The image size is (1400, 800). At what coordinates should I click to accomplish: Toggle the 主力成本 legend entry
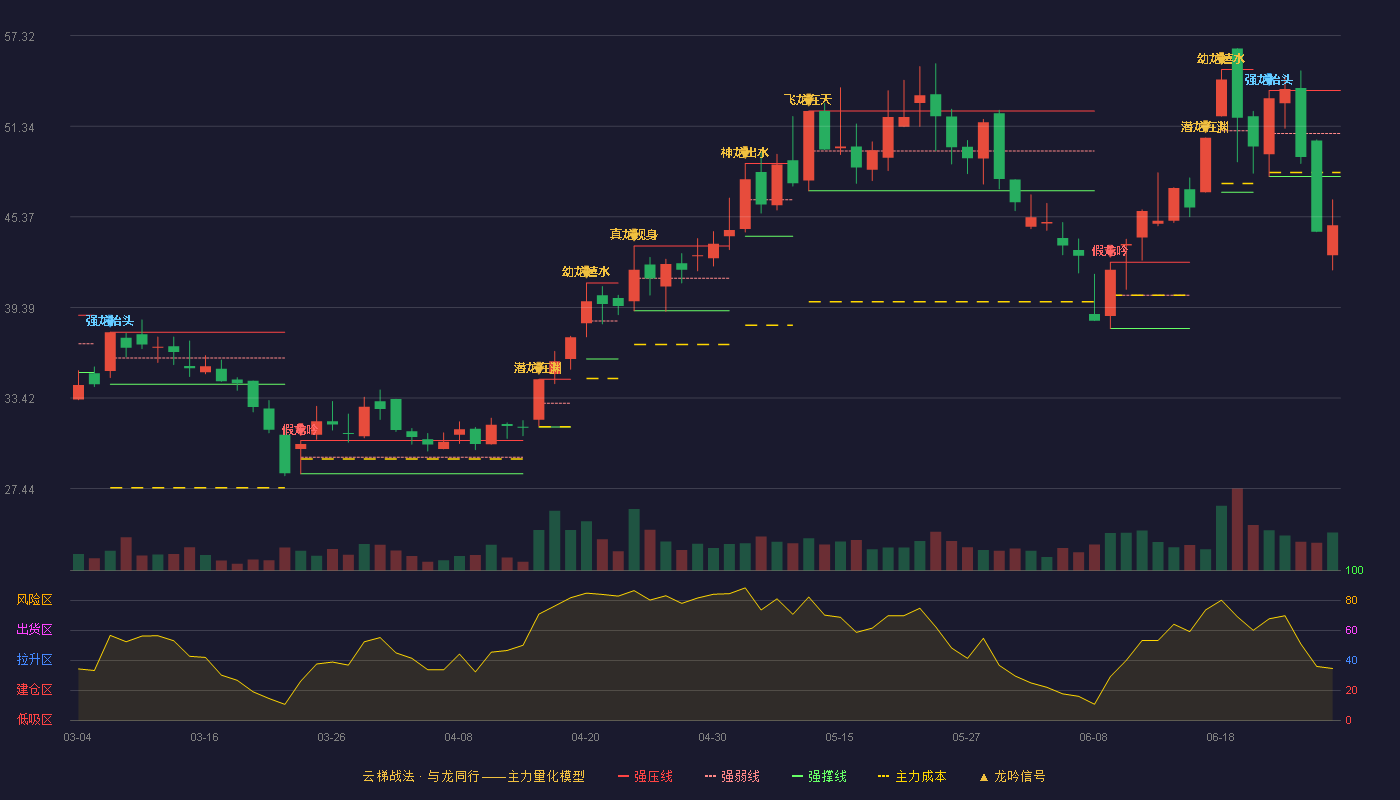point(912,776)
